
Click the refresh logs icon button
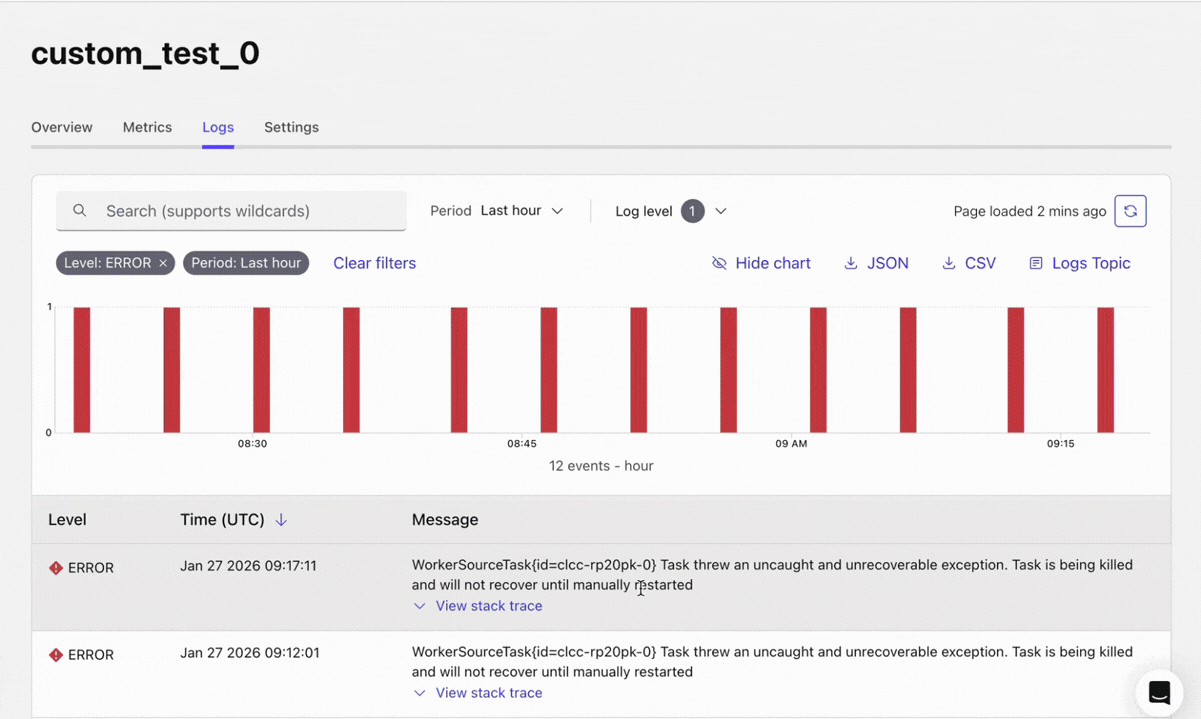click(1130, 211)
